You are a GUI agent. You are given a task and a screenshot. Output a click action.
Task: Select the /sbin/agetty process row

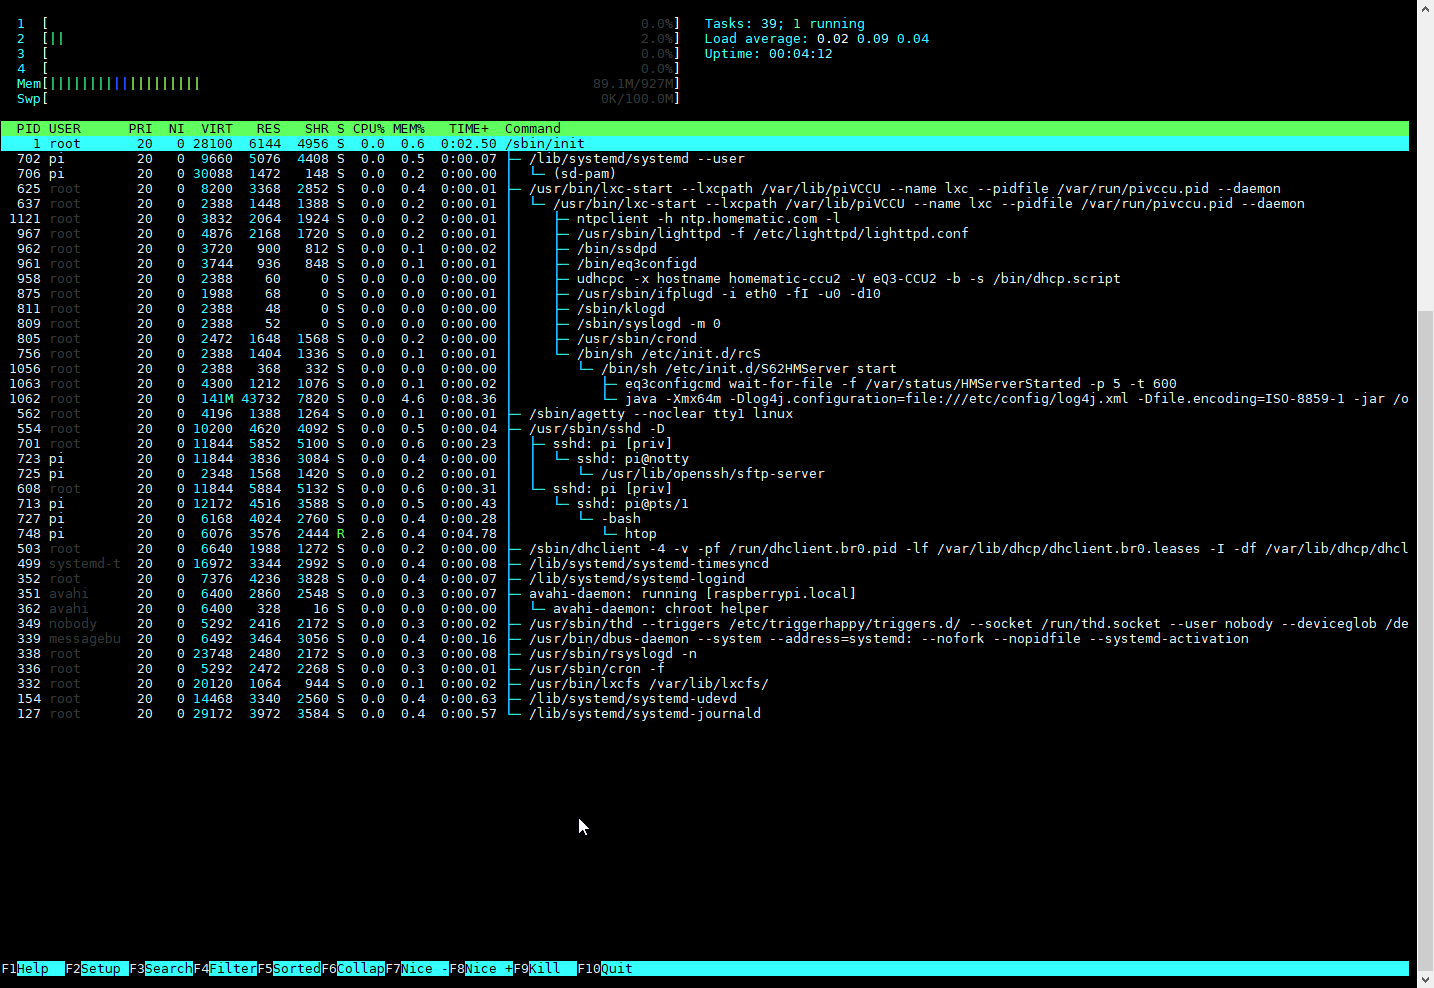(x=705, y=414)
